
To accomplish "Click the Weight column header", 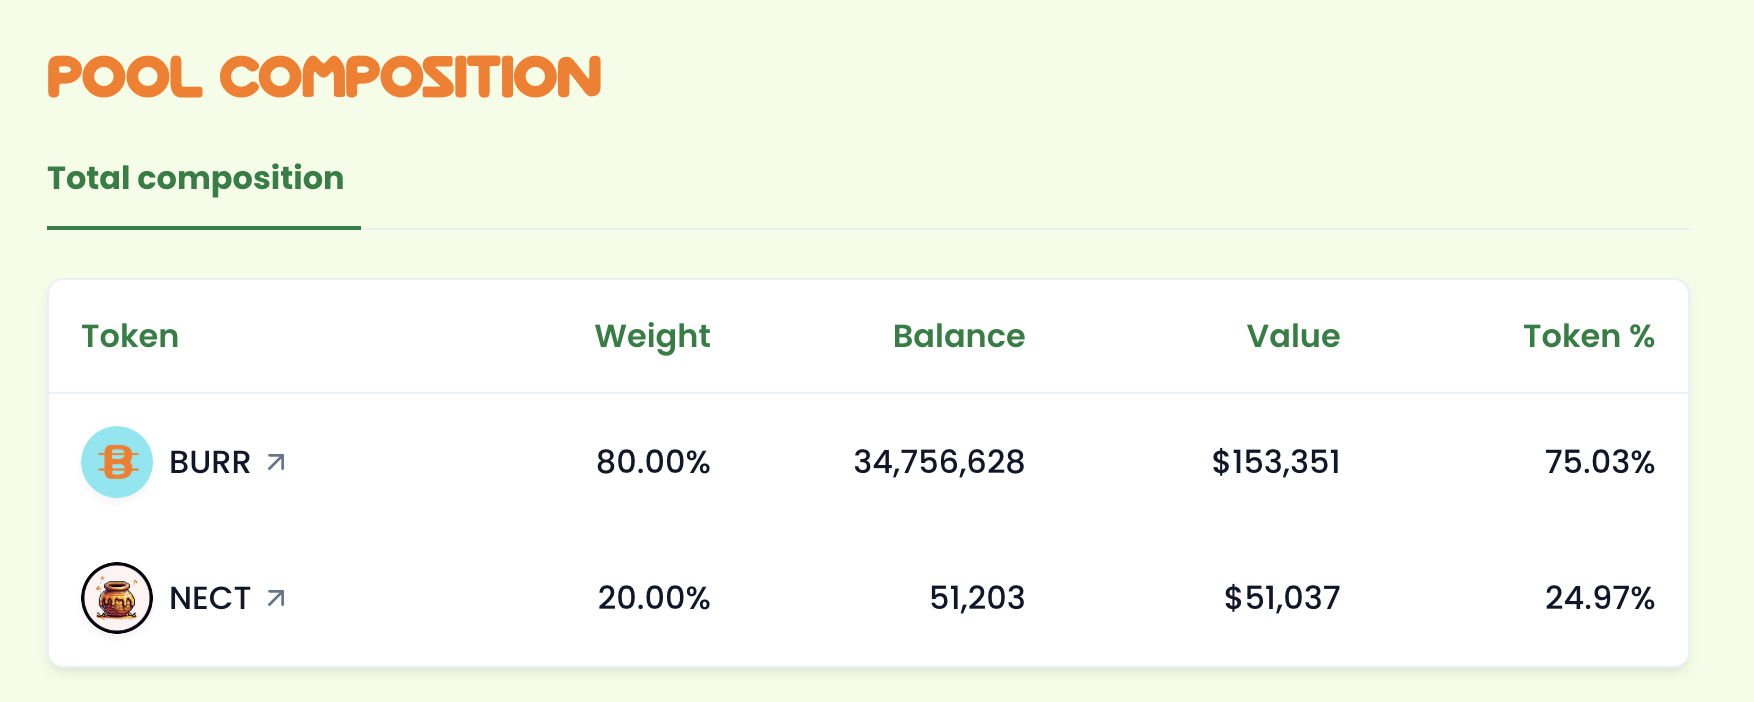I will pos(652,337).
